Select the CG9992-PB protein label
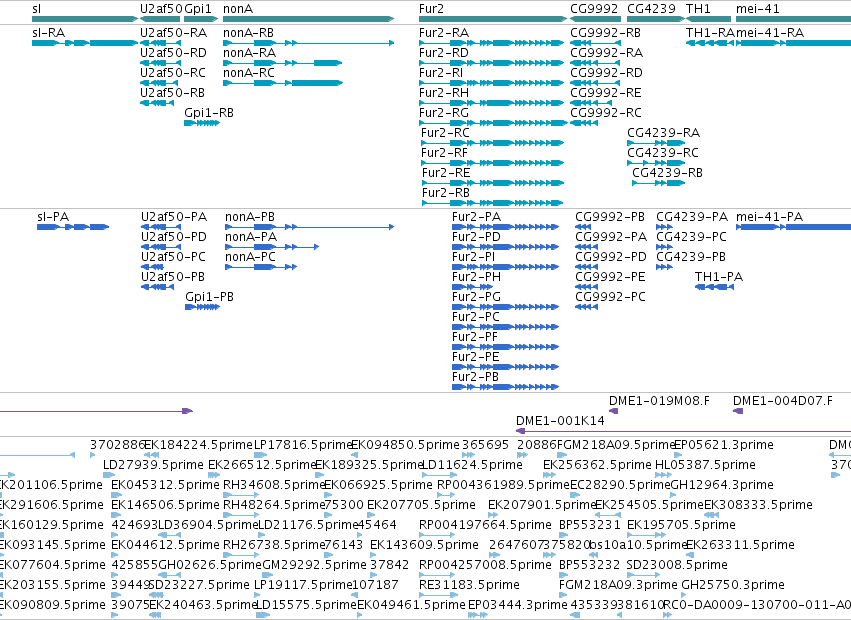Image resolution: width=851 pixels, height=620 pixels. tap(610, 217)
